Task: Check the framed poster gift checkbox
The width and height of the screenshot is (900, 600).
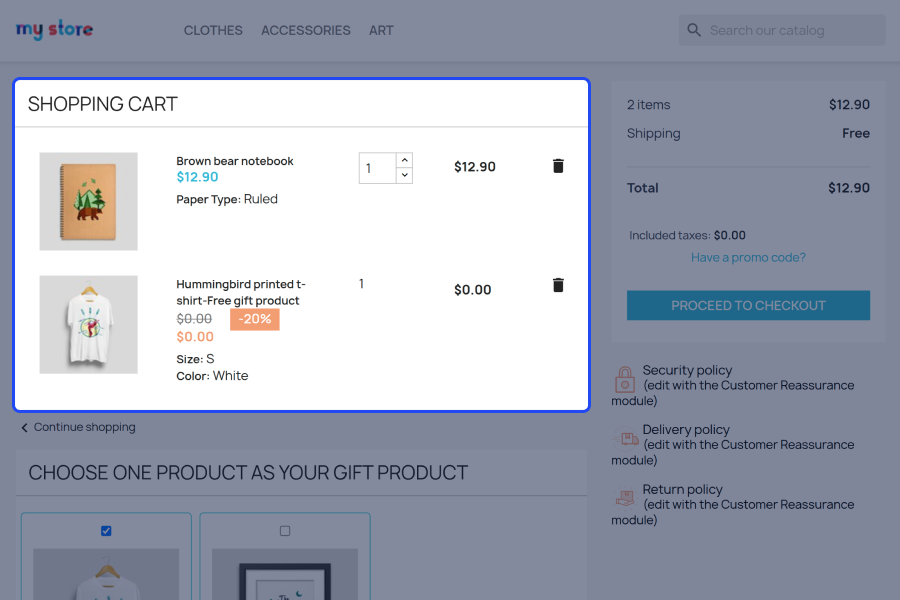Action: pos(285,531)
